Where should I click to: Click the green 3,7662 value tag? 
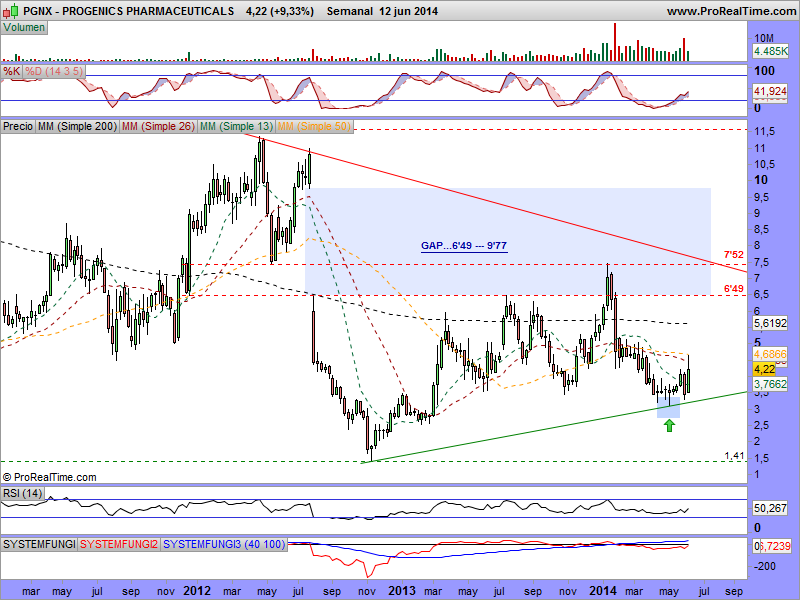770,384
